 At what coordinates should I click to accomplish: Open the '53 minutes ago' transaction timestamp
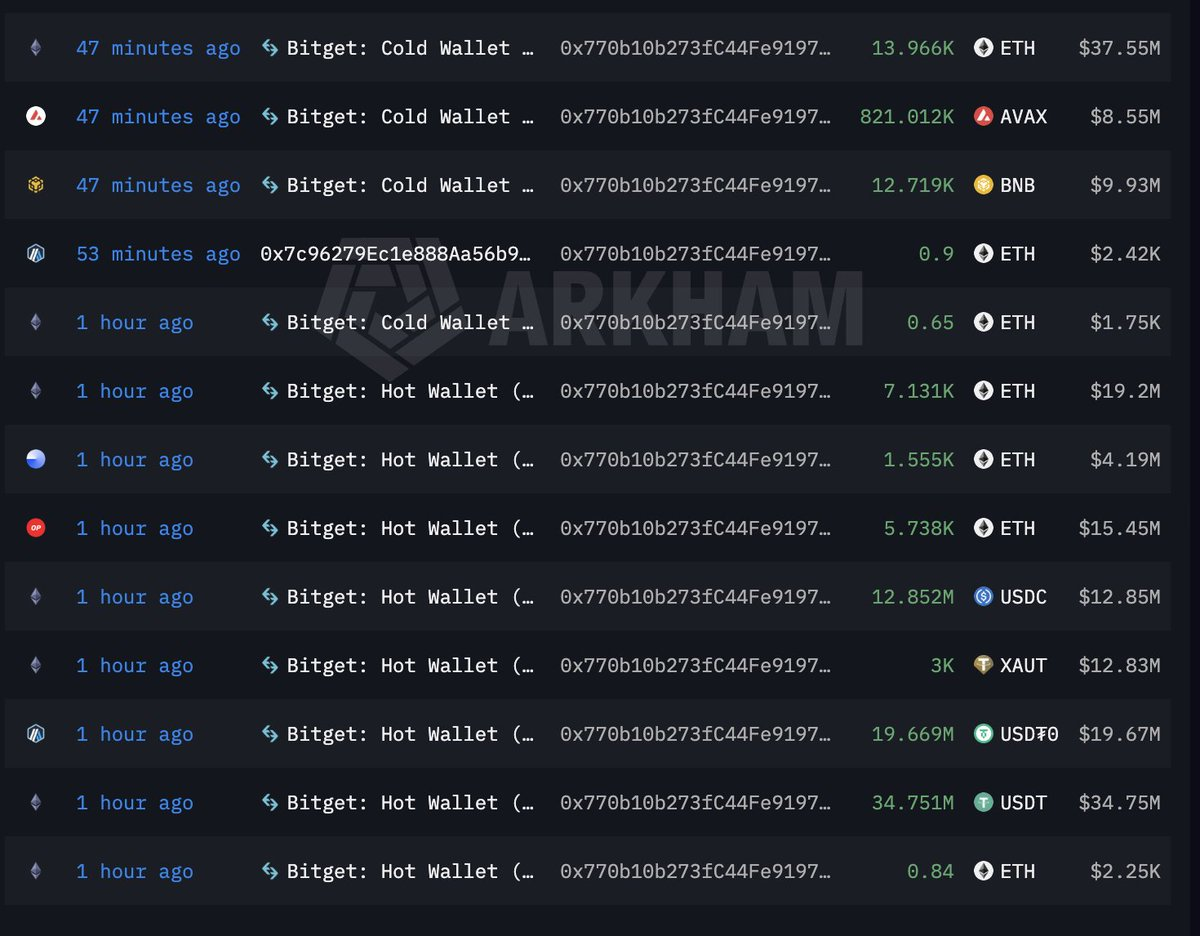coord(158,254)
